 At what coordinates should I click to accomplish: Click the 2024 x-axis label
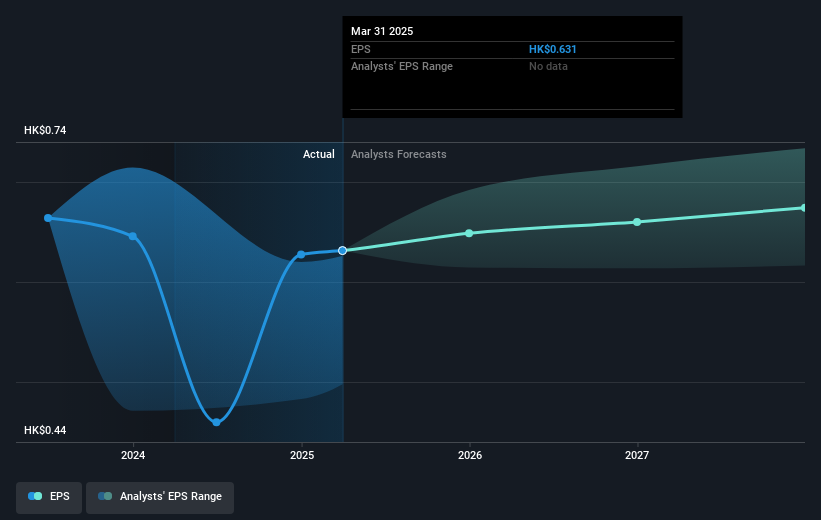tap(133, 455)
